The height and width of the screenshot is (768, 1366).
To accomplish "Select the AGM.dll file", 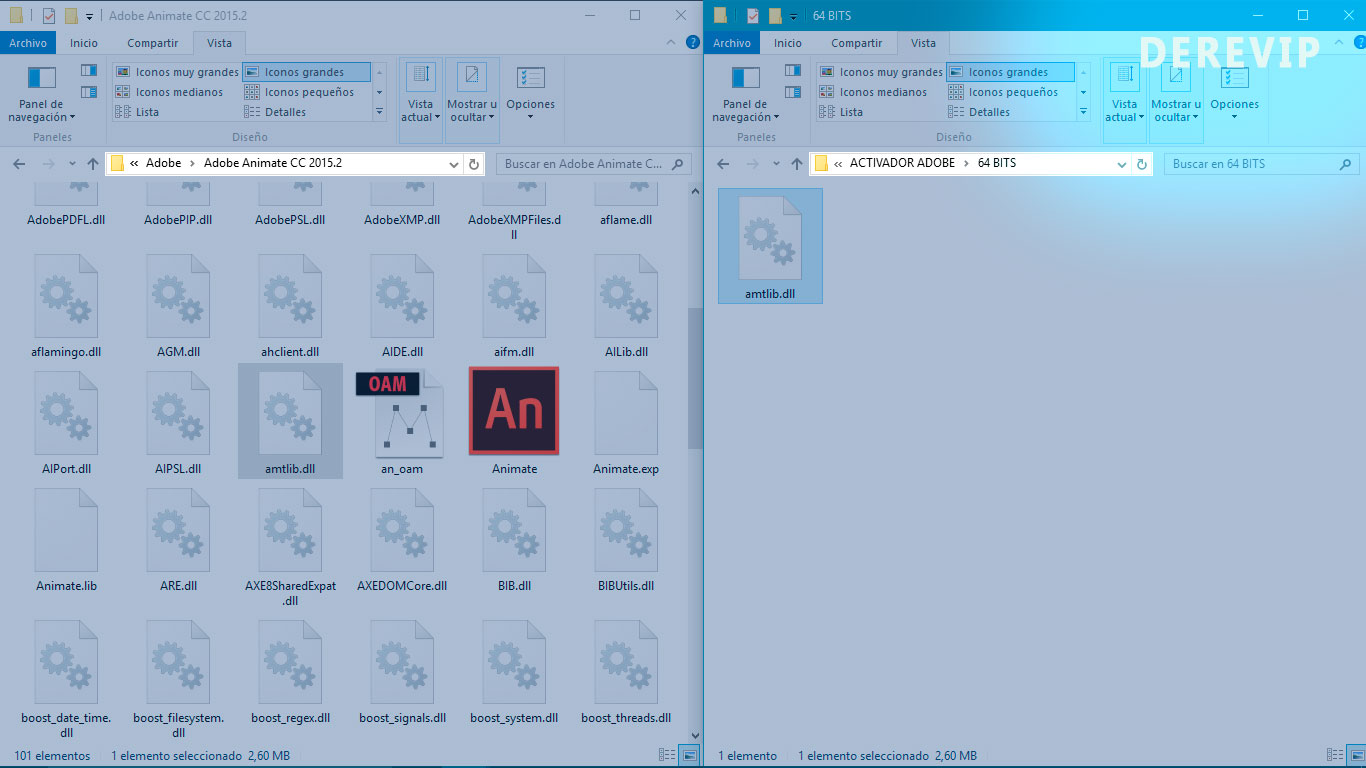I will coord(178,305).
